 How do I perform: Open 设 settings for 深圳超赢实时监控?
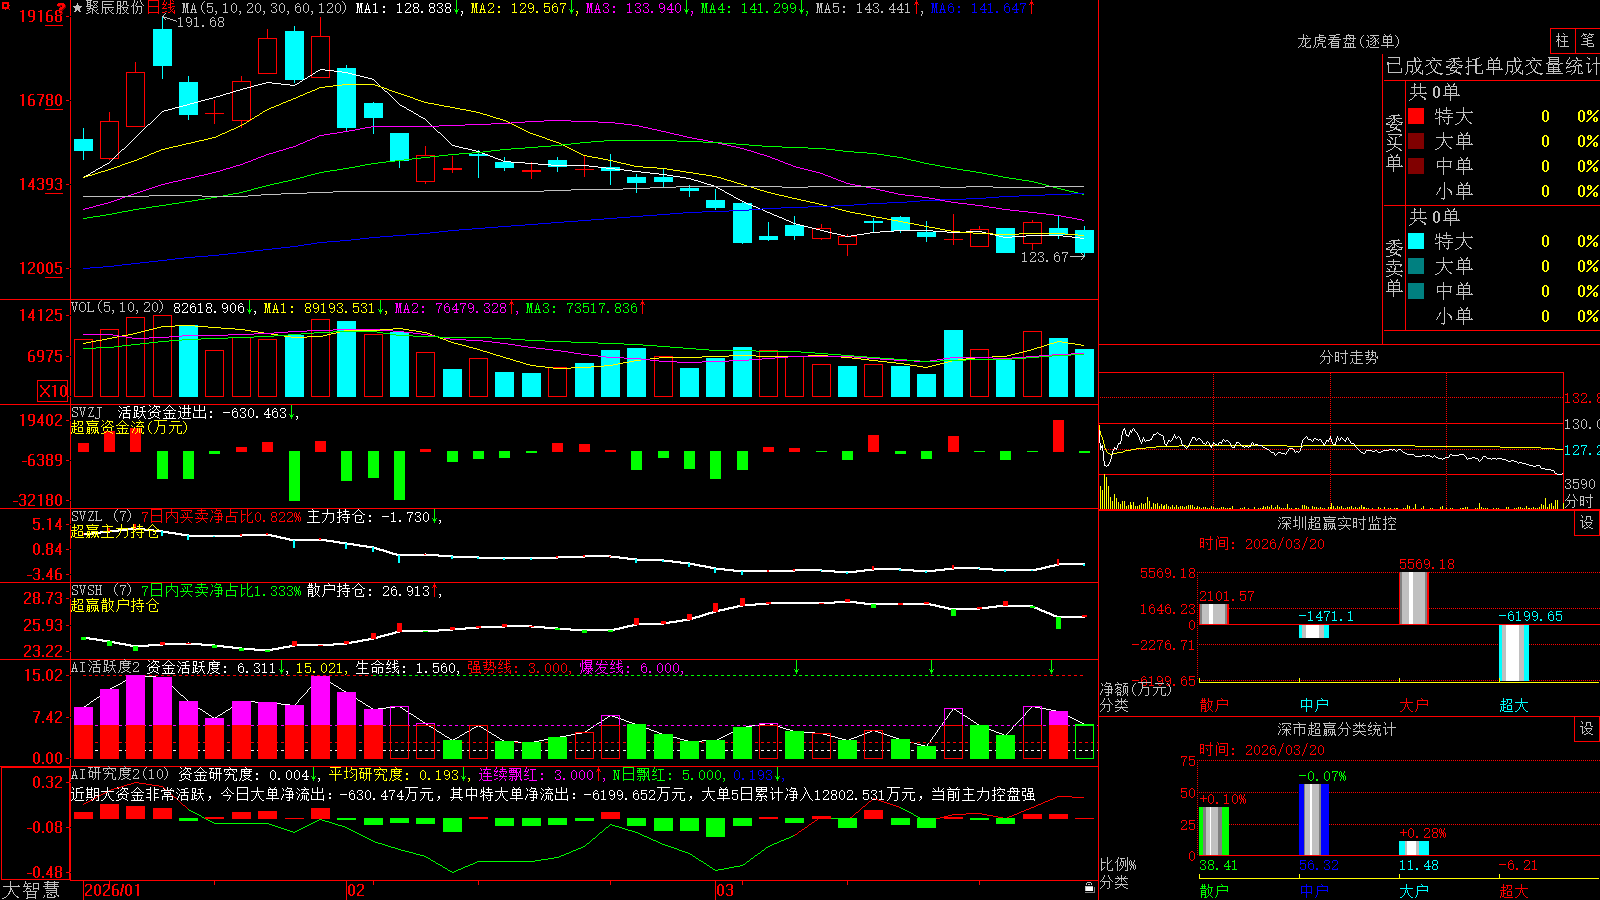[x=1587, y=523]
